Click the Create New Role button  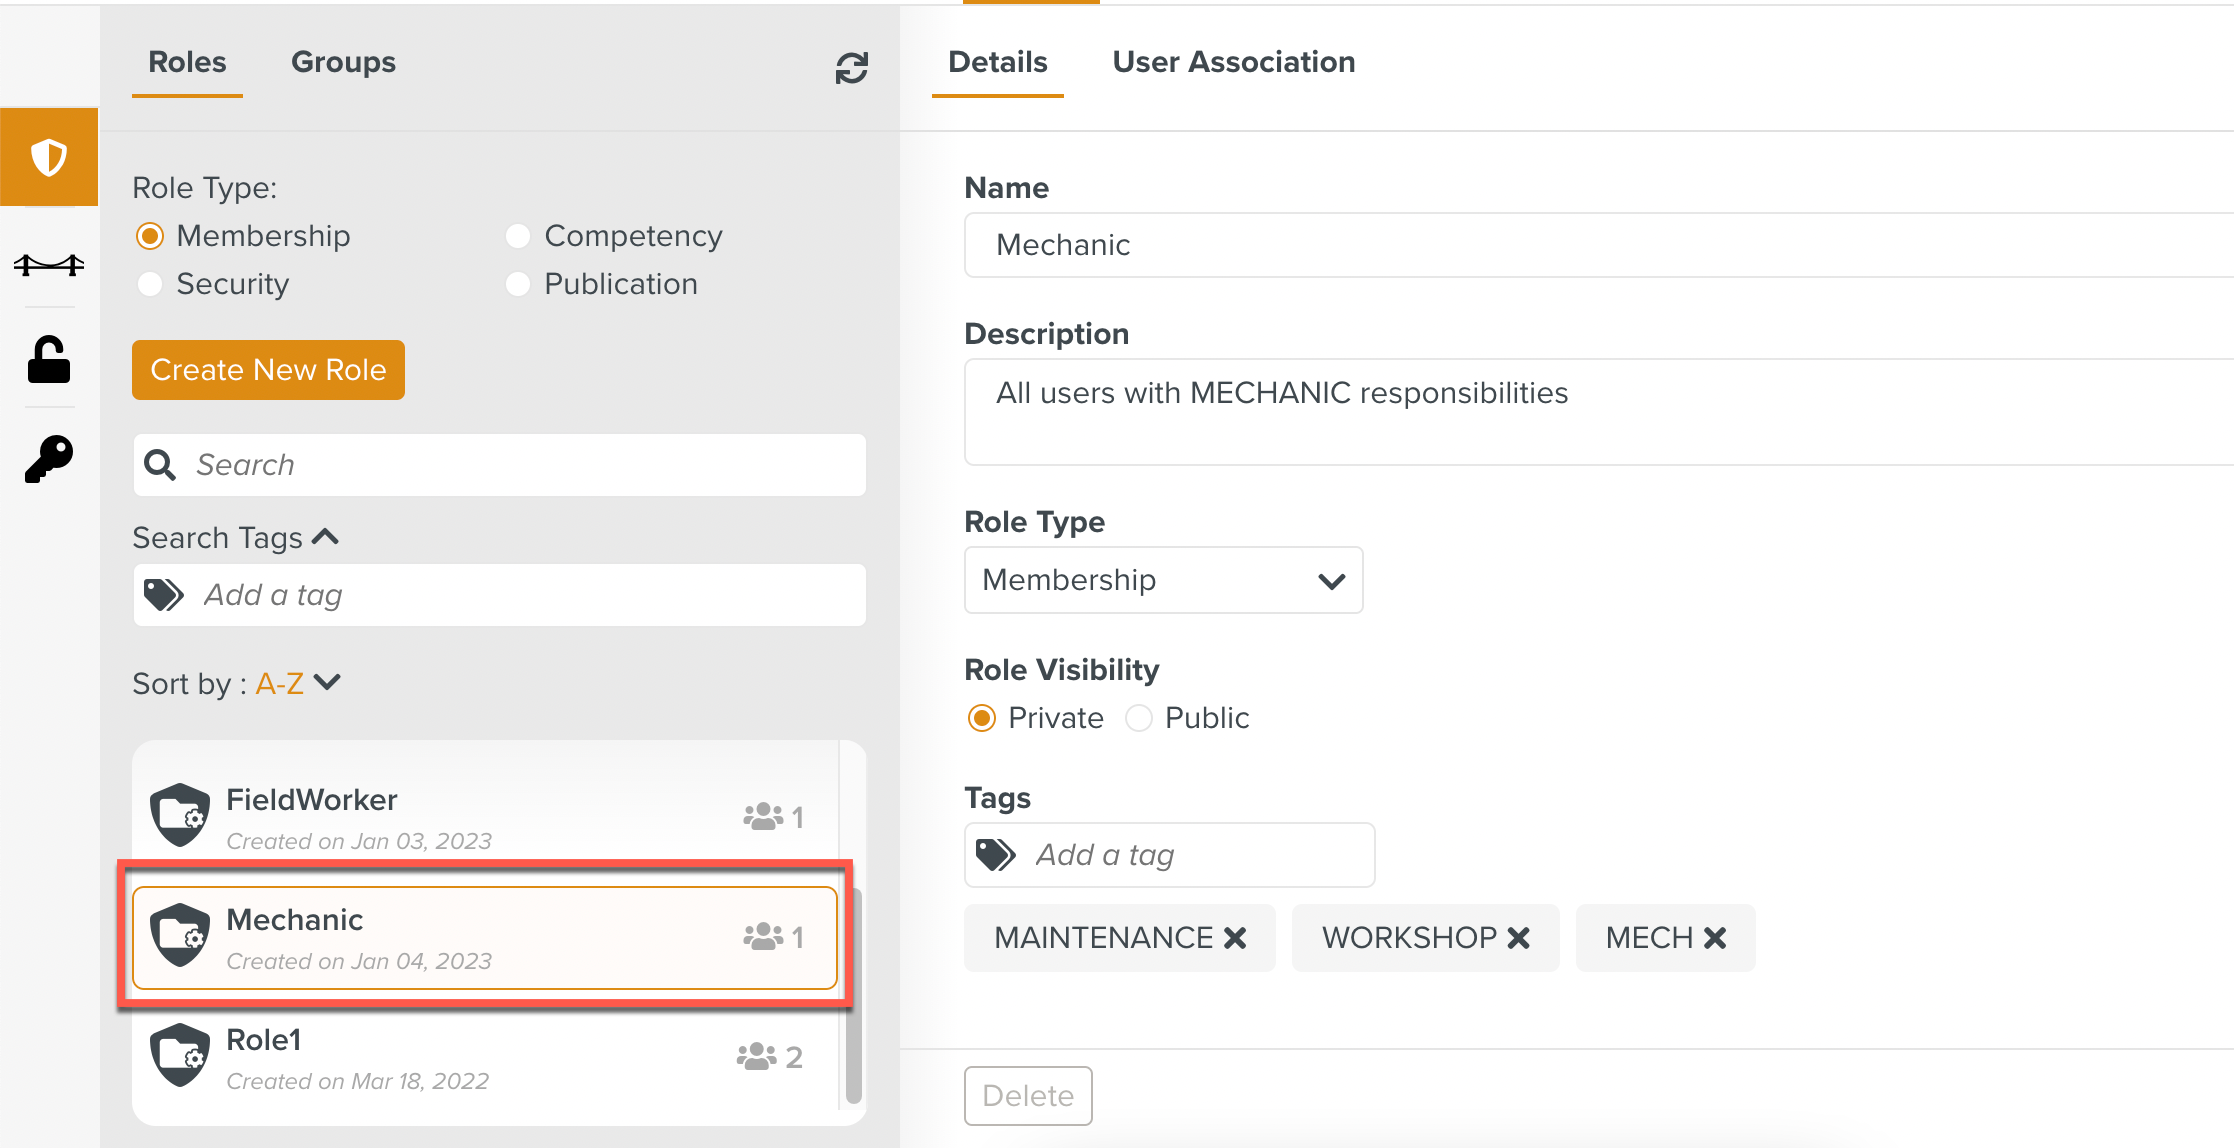point(268,370)
